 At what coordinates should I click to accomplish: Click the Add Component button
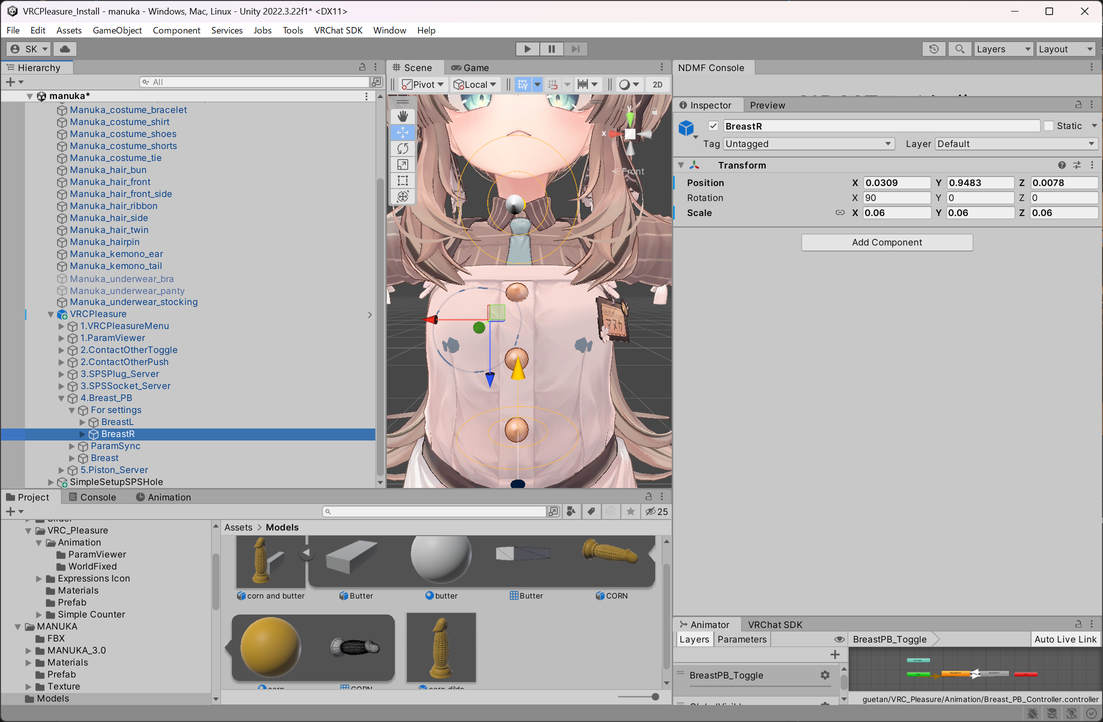(x=887, y=242)
